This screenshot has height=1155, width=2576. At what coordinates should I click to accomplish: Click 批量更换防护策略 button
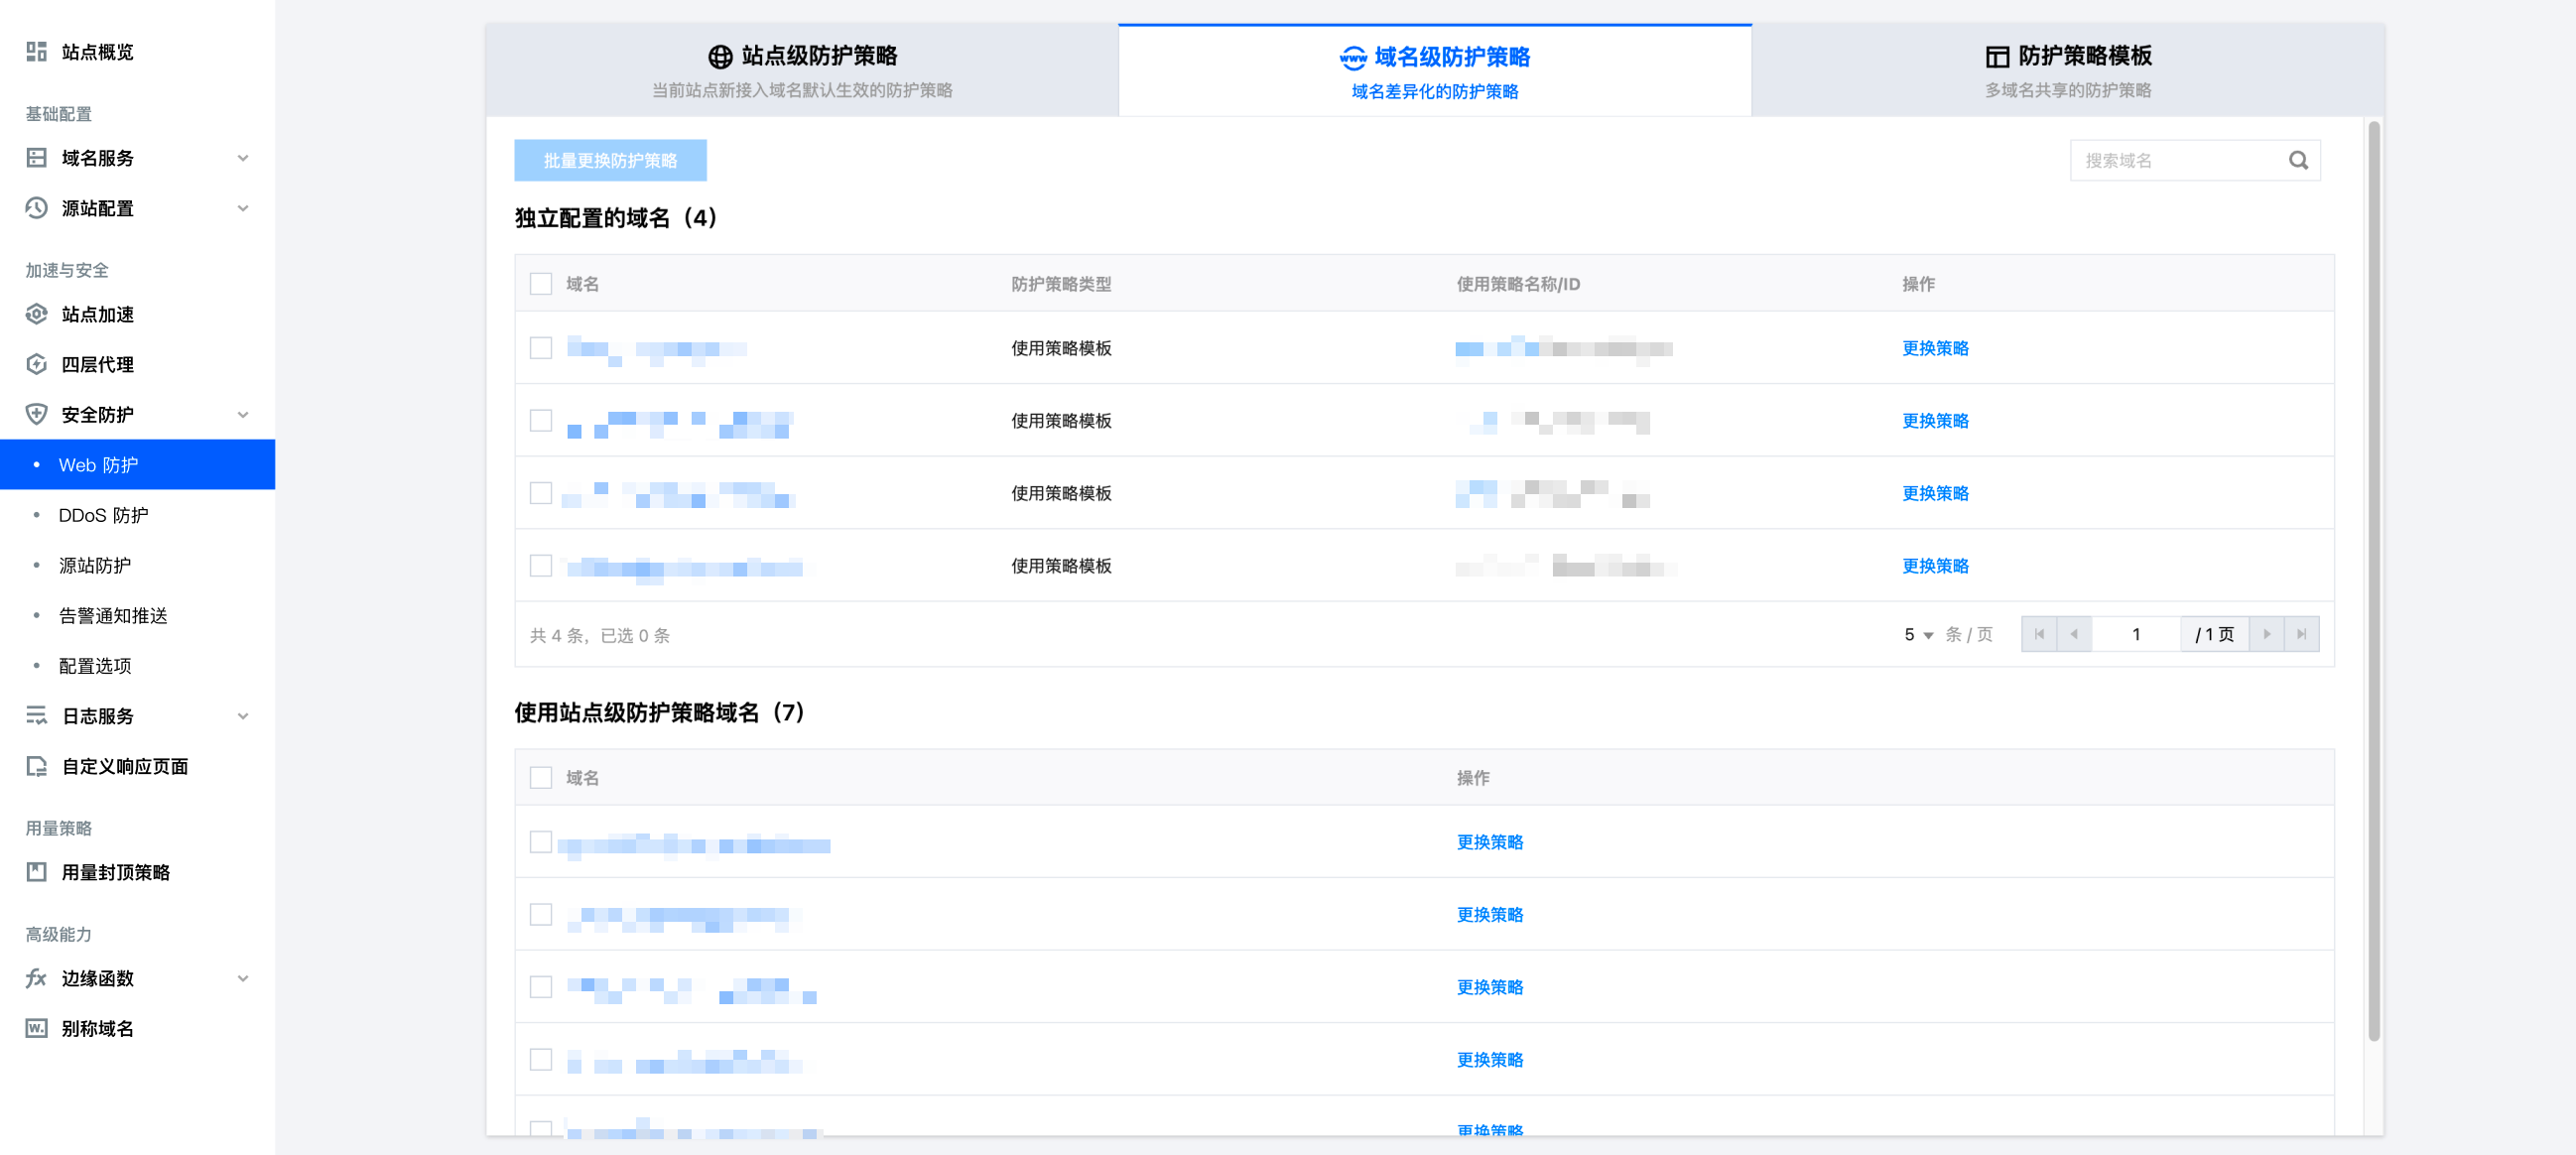[610, 160]
